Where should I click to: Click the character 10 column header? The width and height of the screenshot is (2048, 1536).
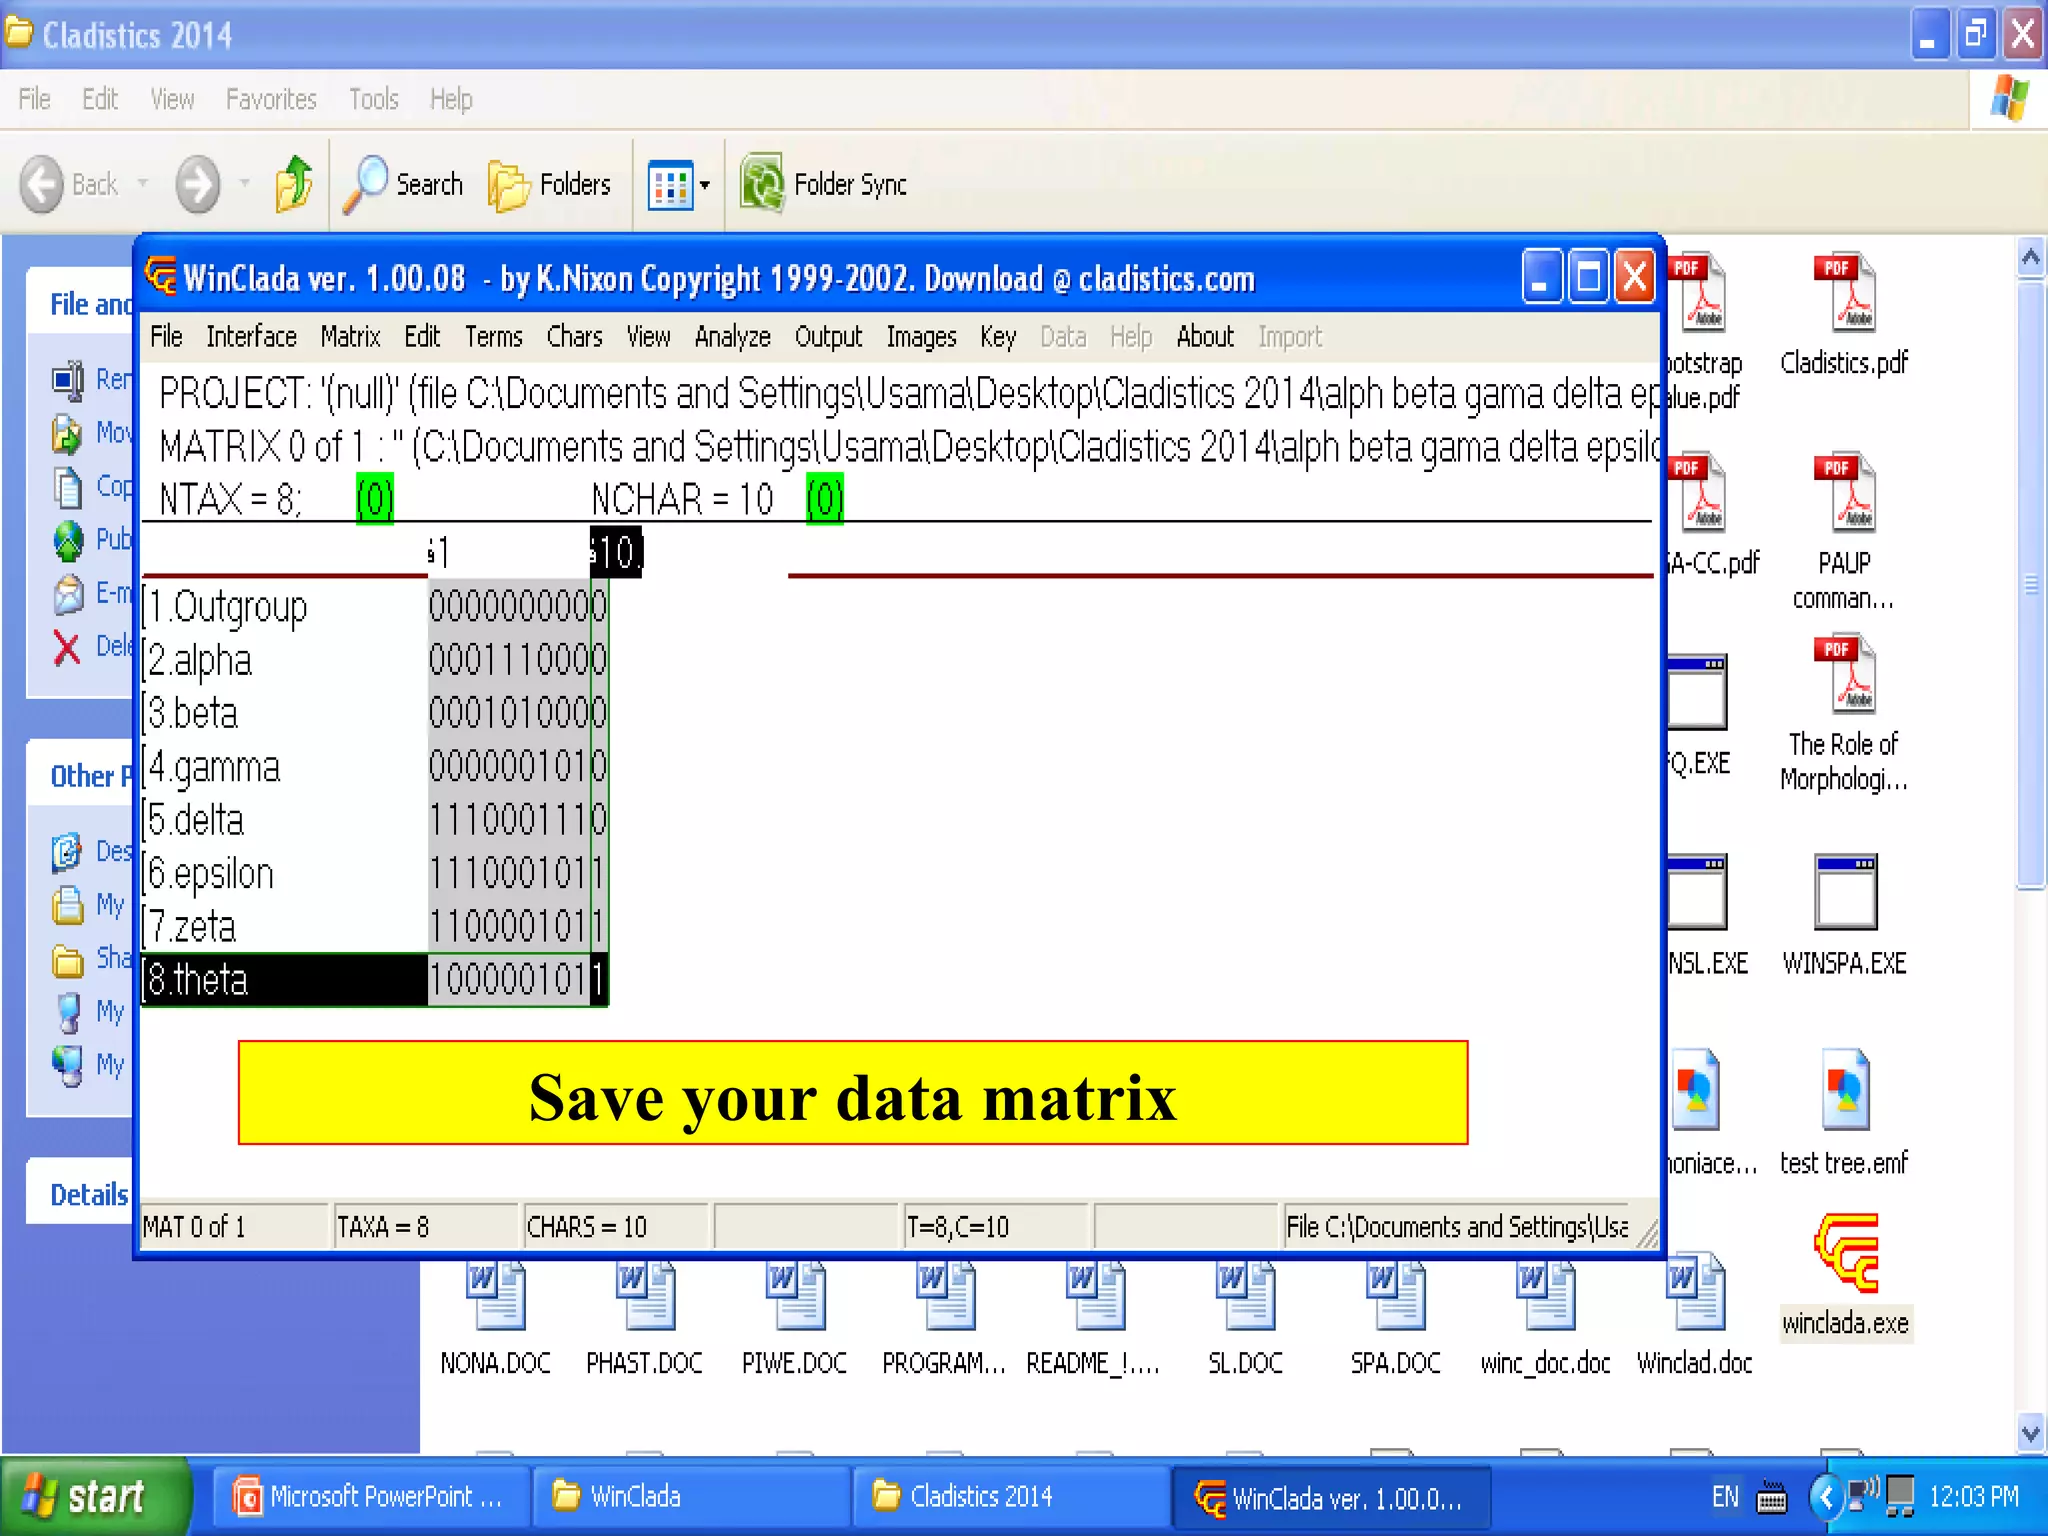point(616,552)
